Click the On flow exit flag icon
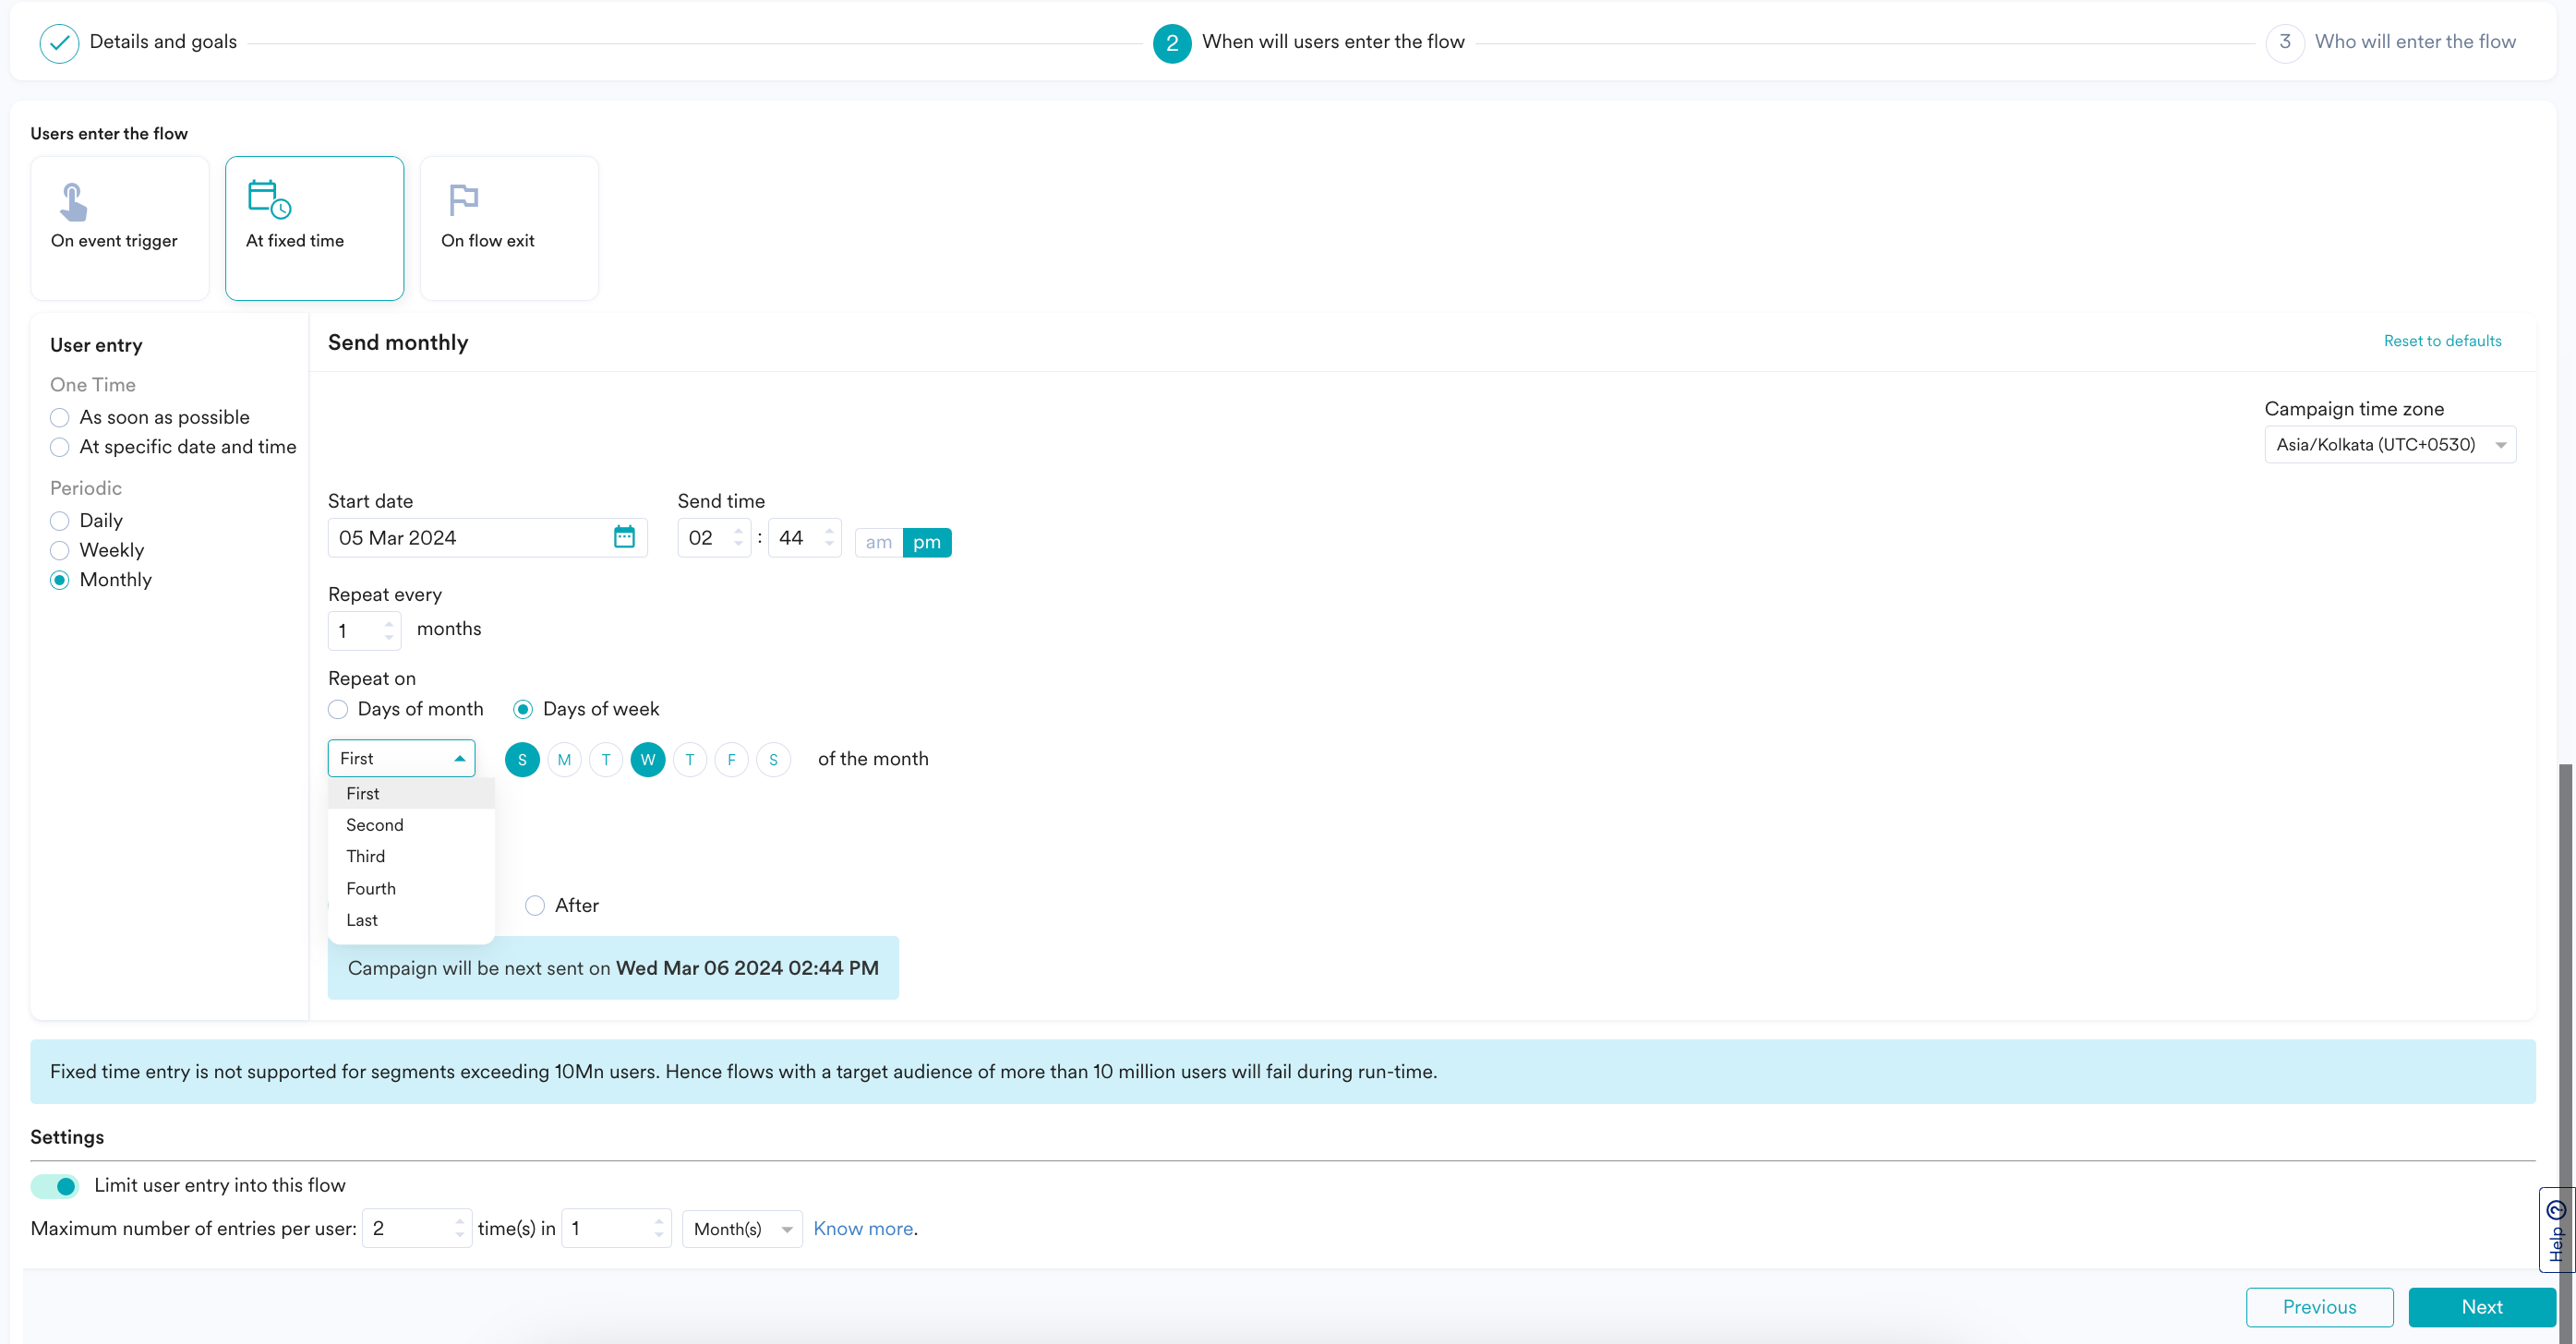Image resolution: width=2576 pixels, height=1344 pixels. 463,200
